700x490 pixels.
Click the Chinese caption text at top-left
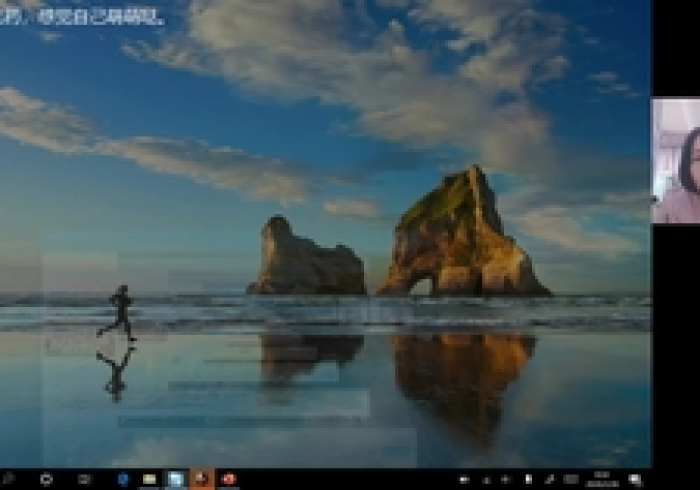tap(82, 18)
